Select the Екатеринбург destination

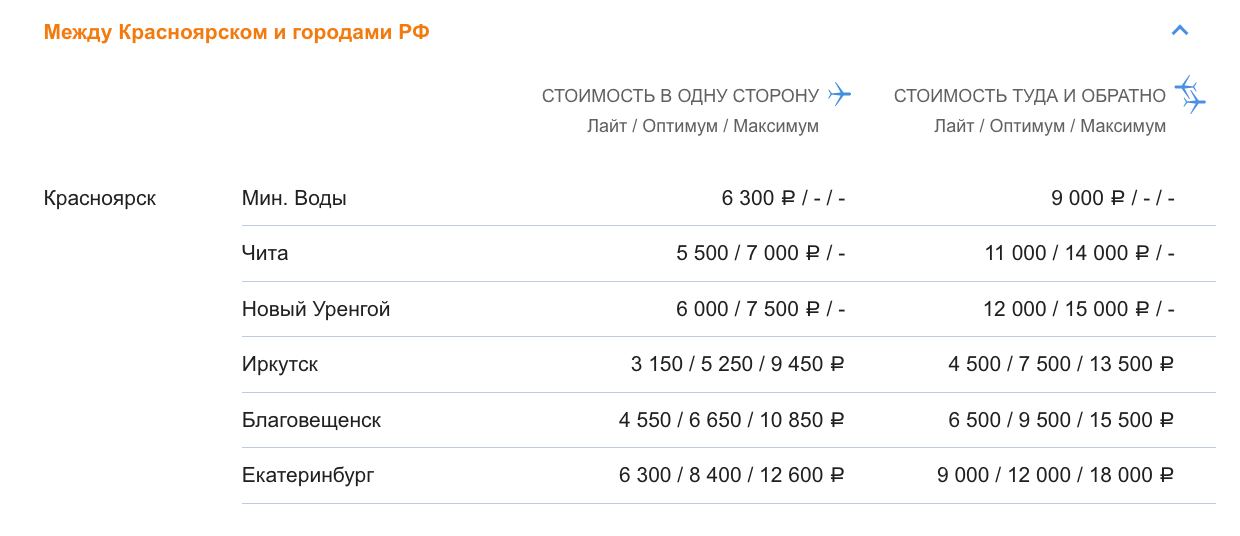coord(308,475)
